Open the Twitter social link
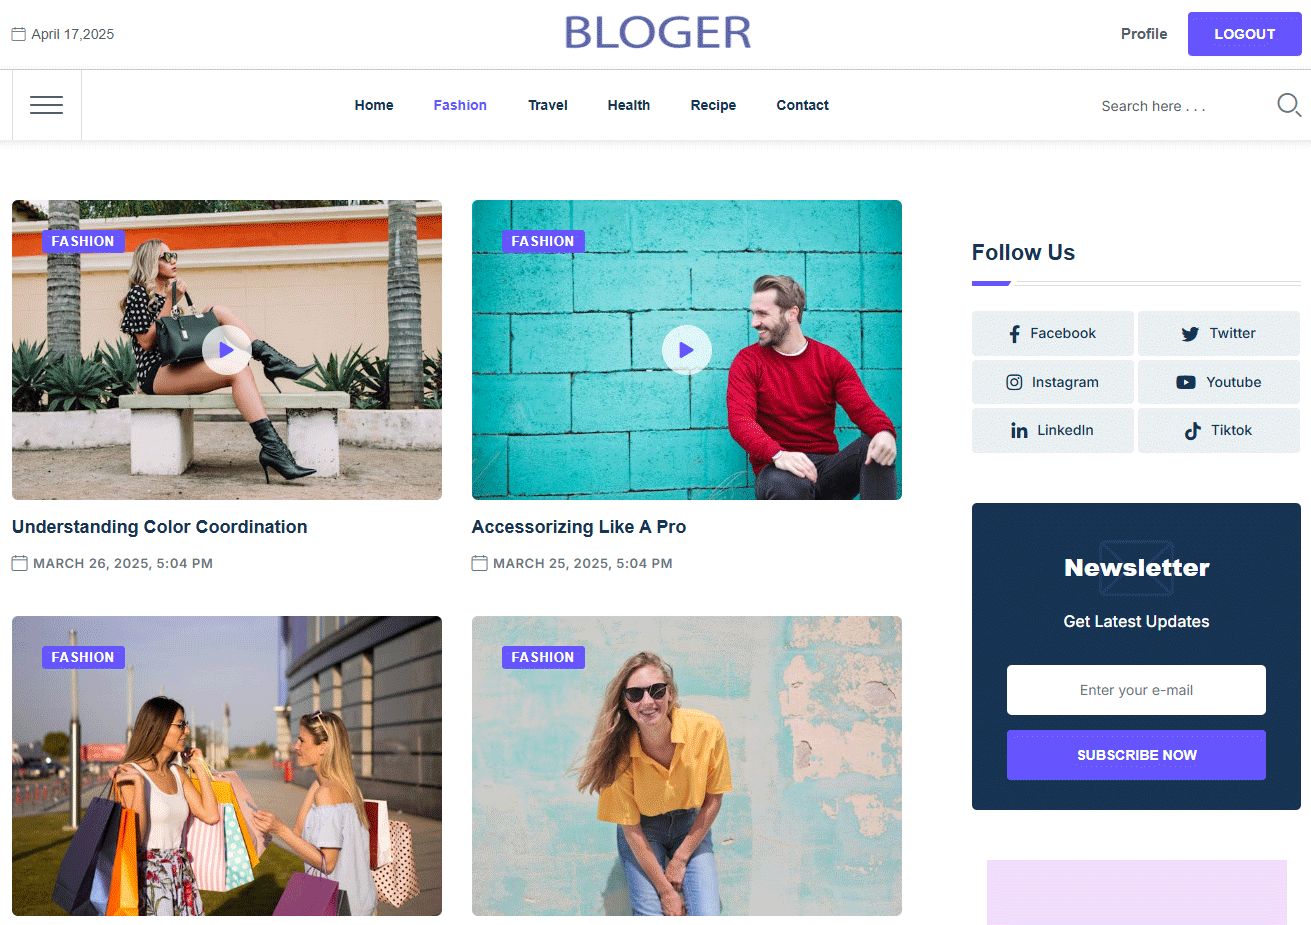Image resolution: width=1311 pixels, height=925 pixels. click(x=1219, y=333)
